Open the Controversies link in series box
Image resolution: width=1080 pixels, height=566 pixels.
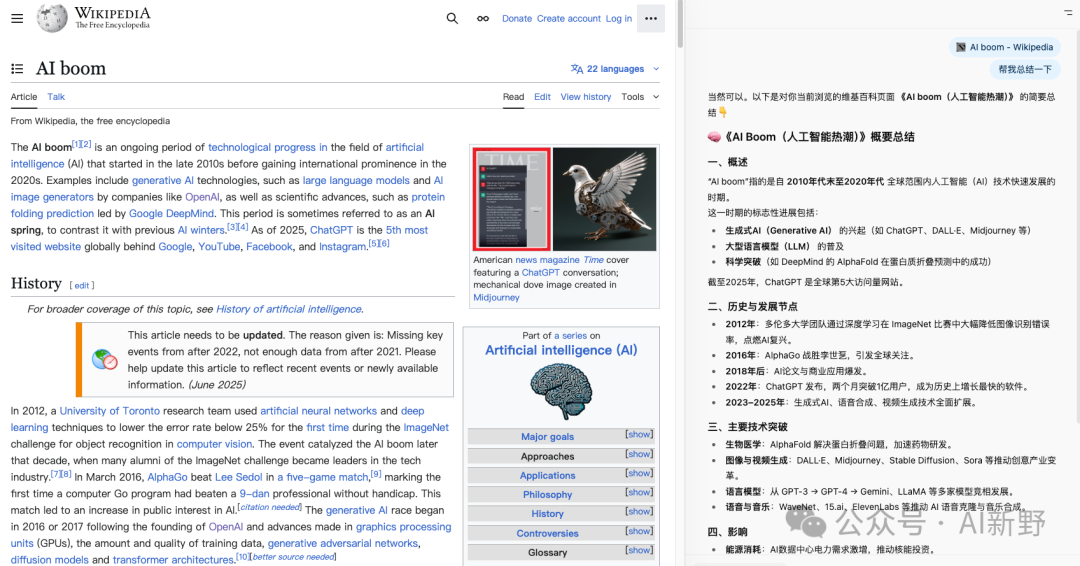547,533
